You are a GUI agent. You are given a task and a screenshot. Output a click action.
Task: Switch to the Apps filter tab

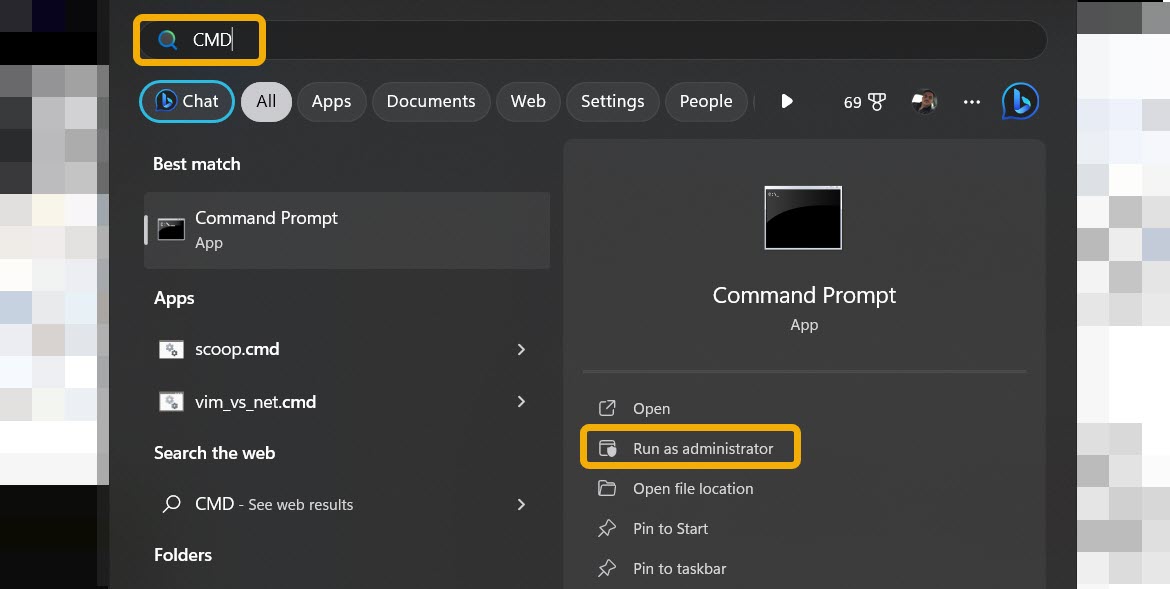click(x=331, y=101)
